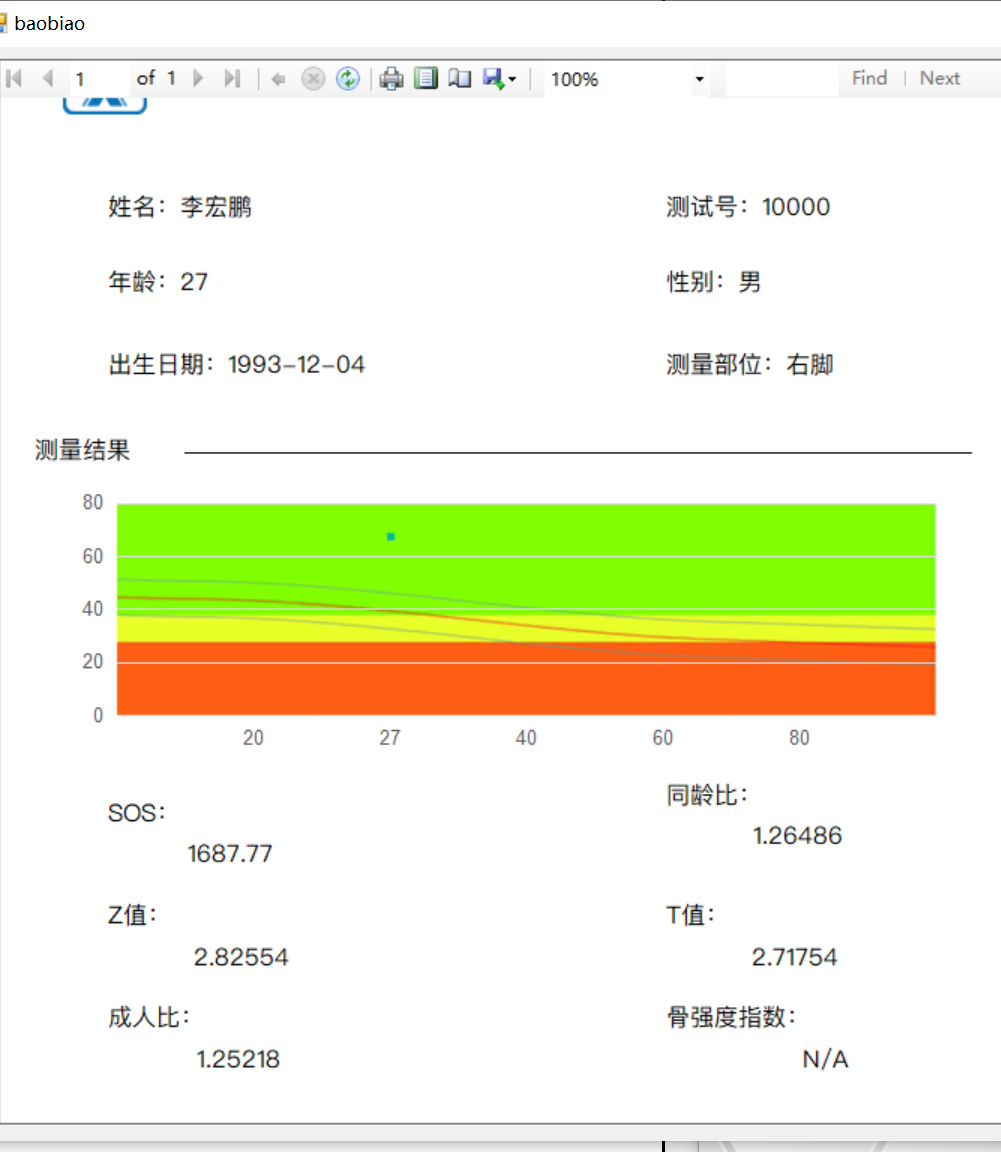Click the name 李宏鹏
Image resolution: width=1001 pixels, height=1152 pixels.
216,207
